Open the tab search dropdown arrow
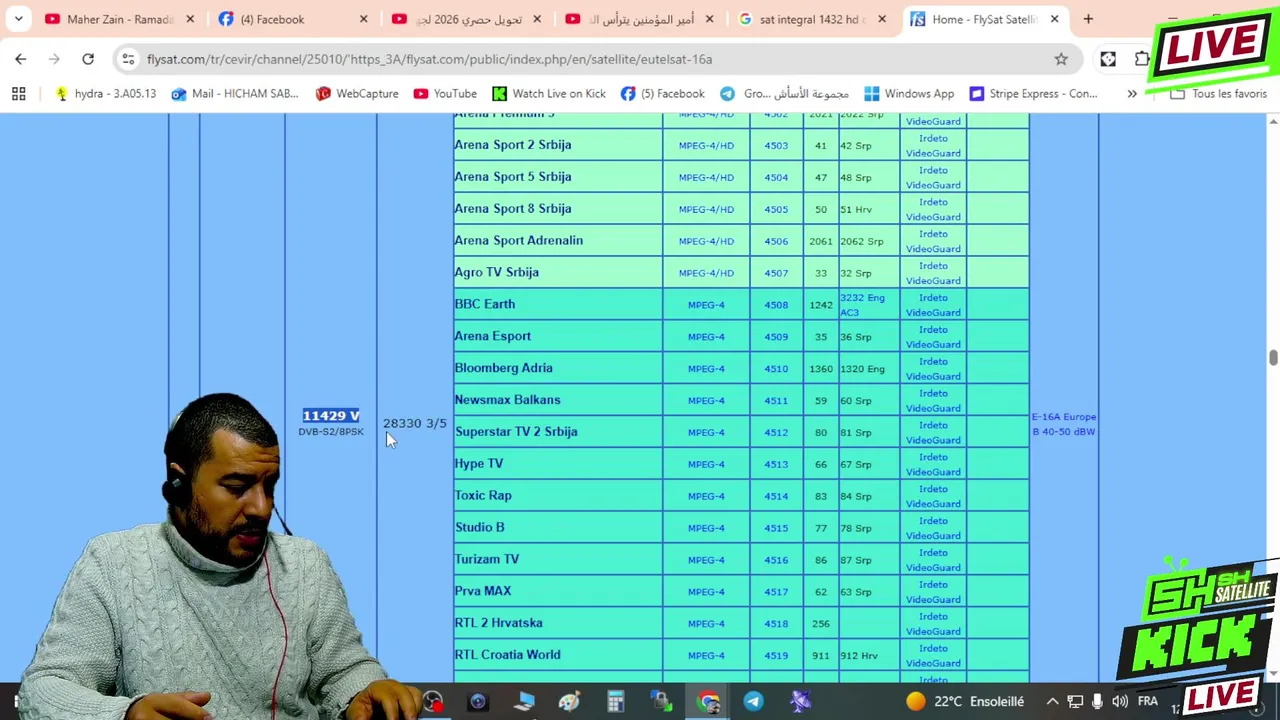 [x=18, y=19]
